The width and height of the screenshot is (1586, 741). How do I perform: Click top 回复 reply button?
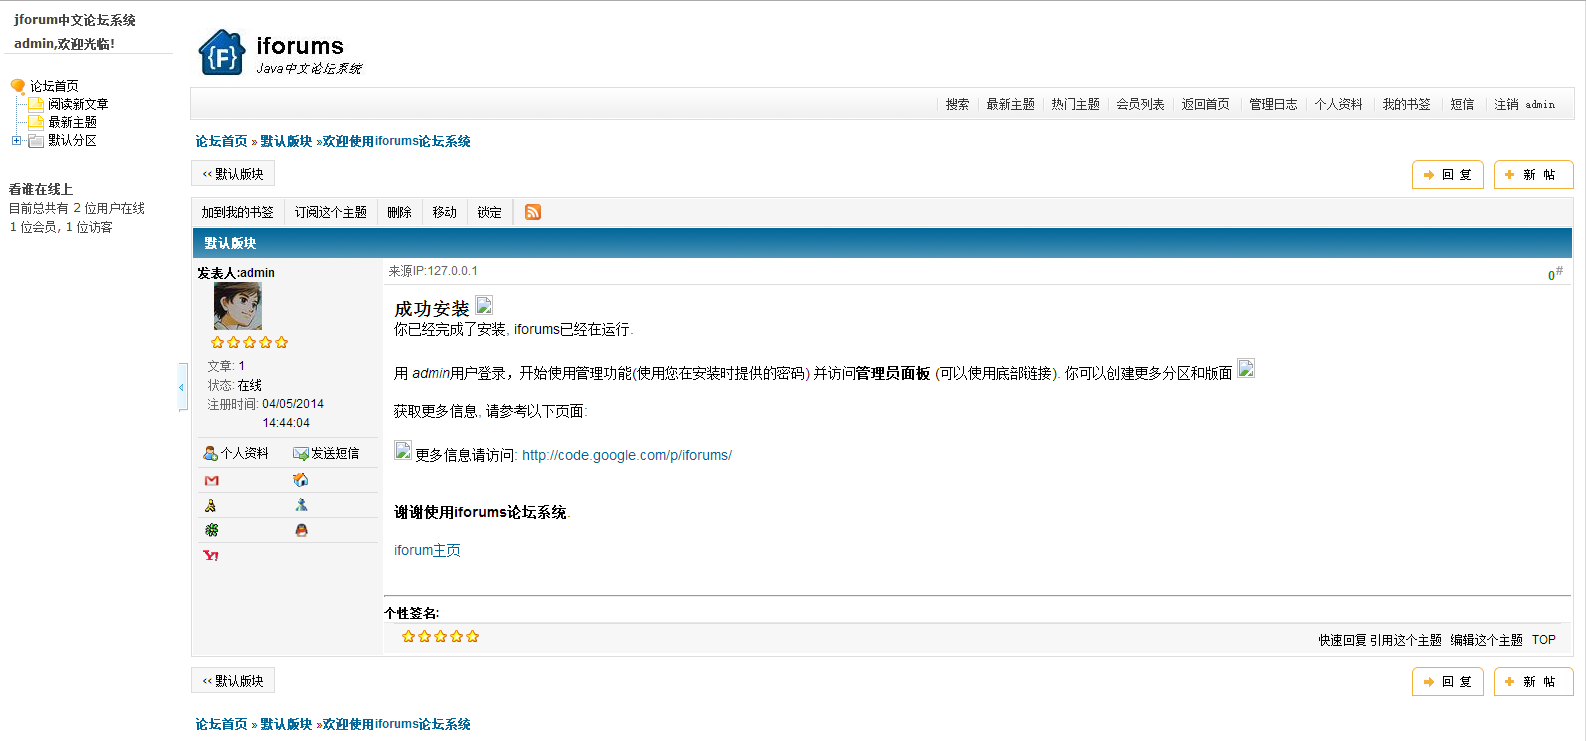point(1448,175)
